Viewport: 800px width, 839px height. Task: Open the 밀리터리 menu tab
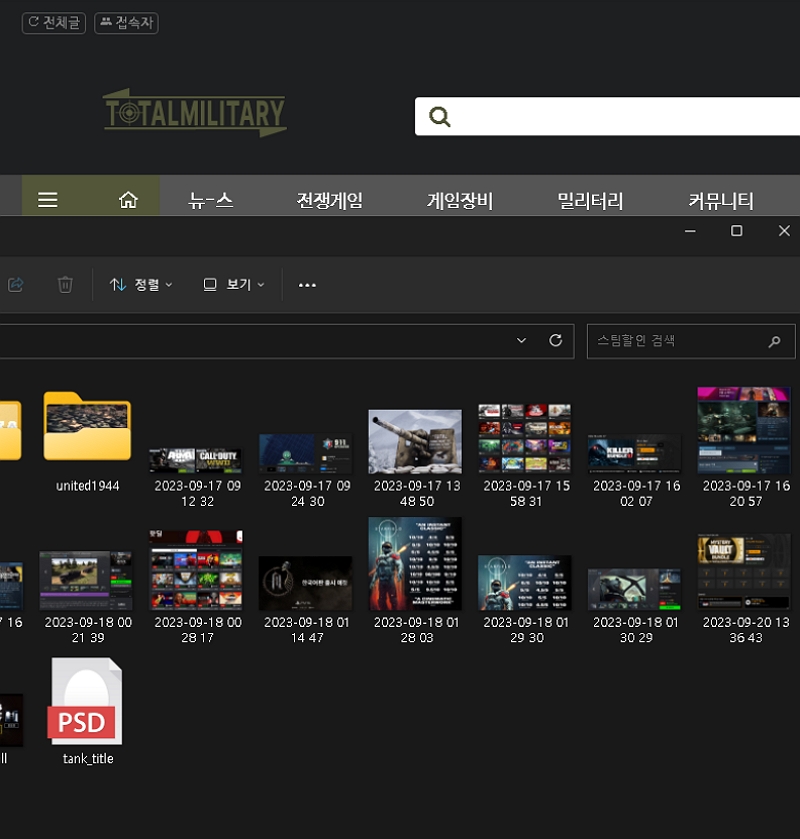click(x=590, y=201)
